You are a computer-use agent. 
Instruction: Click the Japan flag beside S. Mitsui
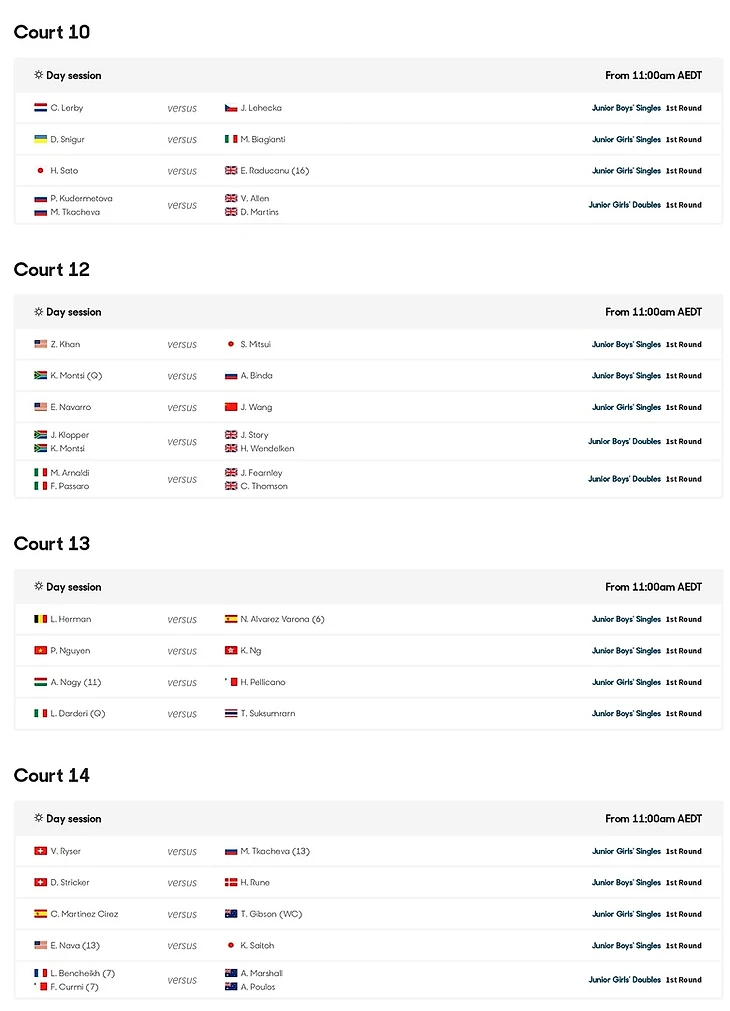[231, 344]
